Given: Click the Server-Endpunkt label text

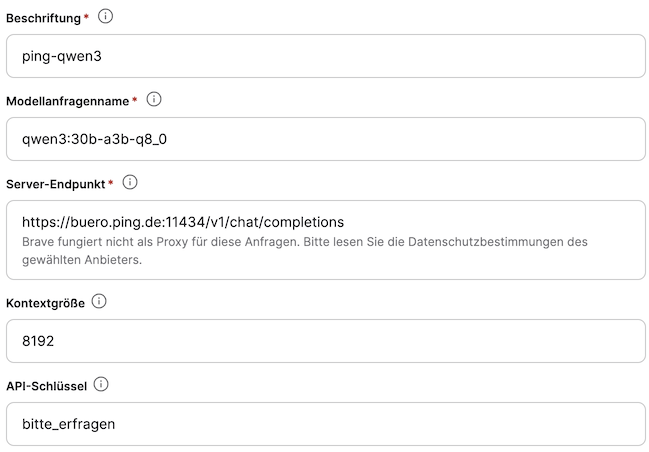Looking at the screenshot, I should [x=56, y=184].
